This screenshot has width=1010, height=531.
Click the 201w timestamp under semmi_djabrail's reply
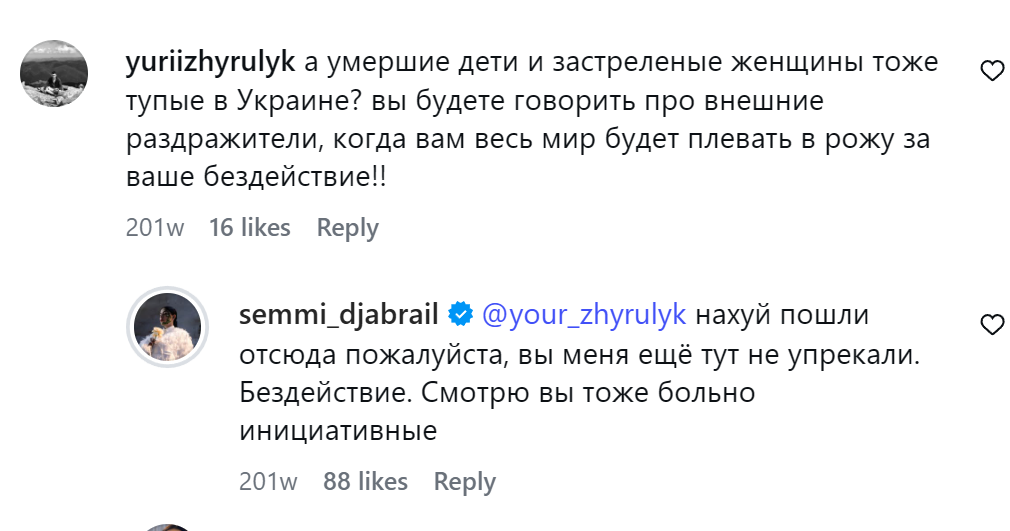pos(268,482)
